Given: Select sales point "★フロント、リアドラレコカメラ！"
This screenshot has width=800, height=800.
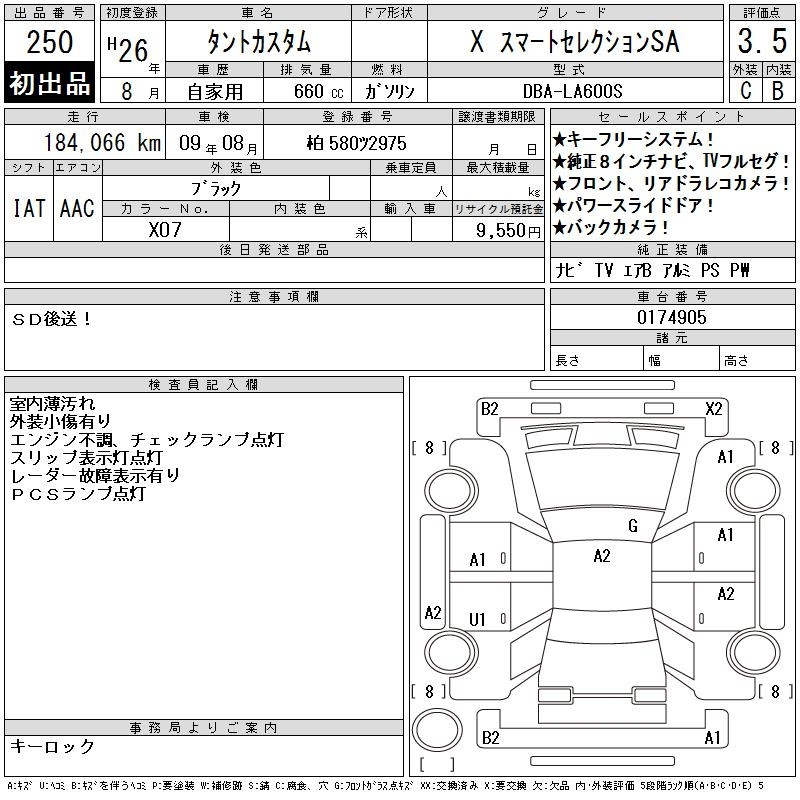Looking at the screenshot, I should point(672,183).
